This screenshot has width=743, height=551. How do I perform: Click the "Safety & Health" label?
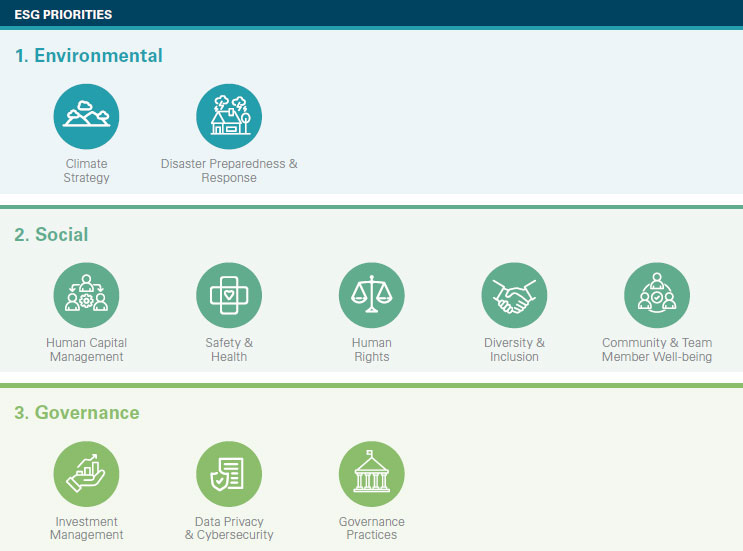(x=229, y=350)
